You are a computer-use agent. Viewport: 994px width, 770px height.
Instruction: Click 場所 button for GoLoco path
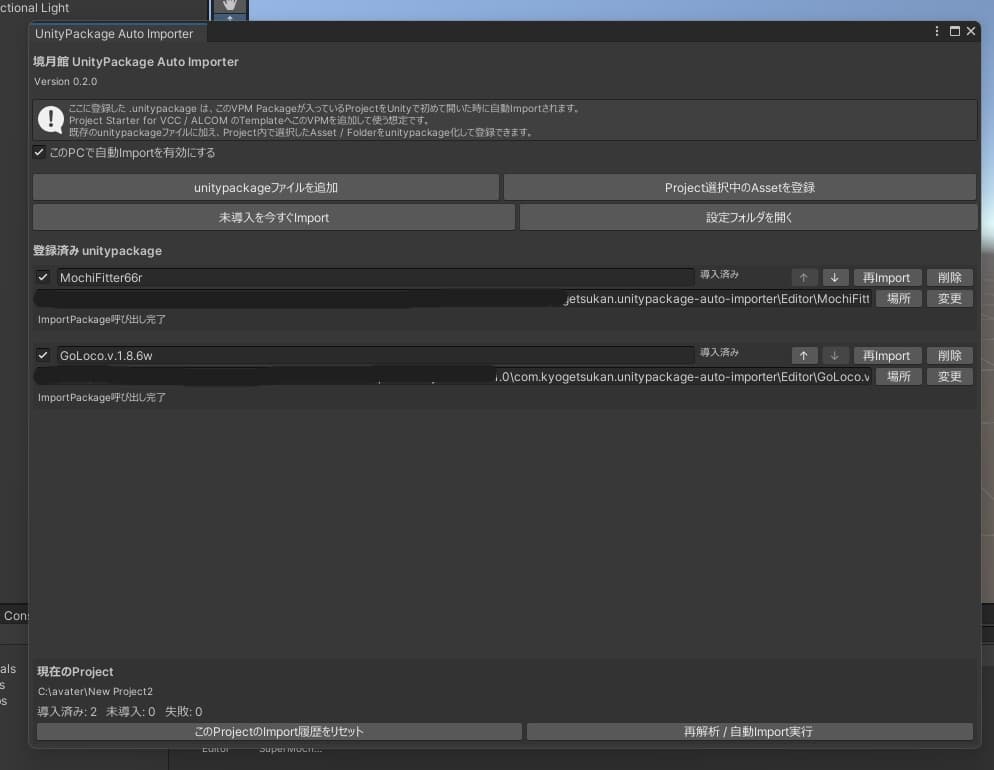point(898,376)
